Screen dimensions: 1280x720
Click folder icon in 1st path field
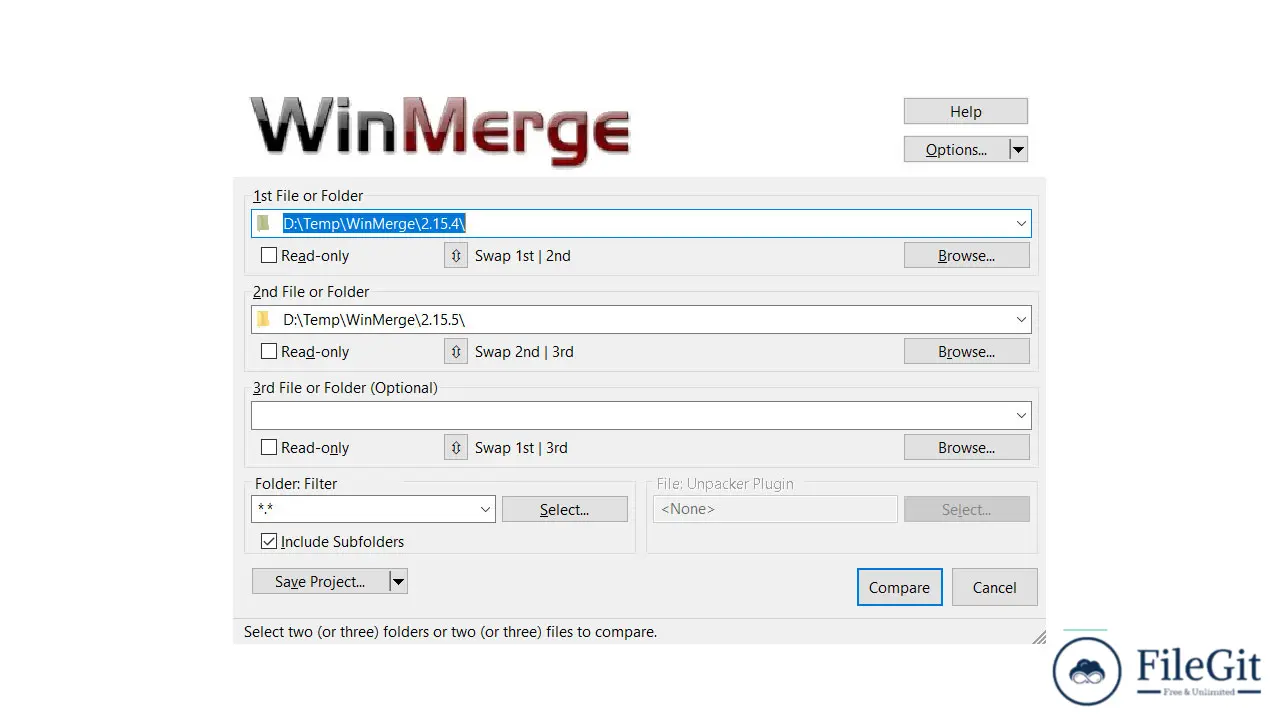(264, 223)
